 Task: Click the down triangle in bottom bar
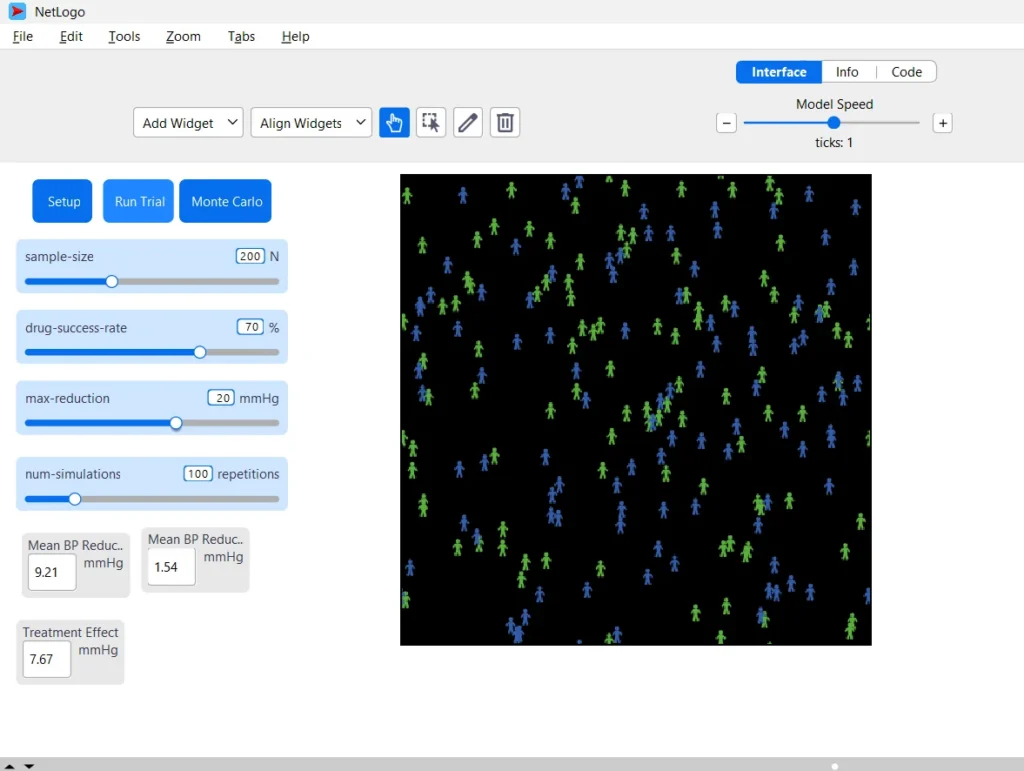click(29, 766)
